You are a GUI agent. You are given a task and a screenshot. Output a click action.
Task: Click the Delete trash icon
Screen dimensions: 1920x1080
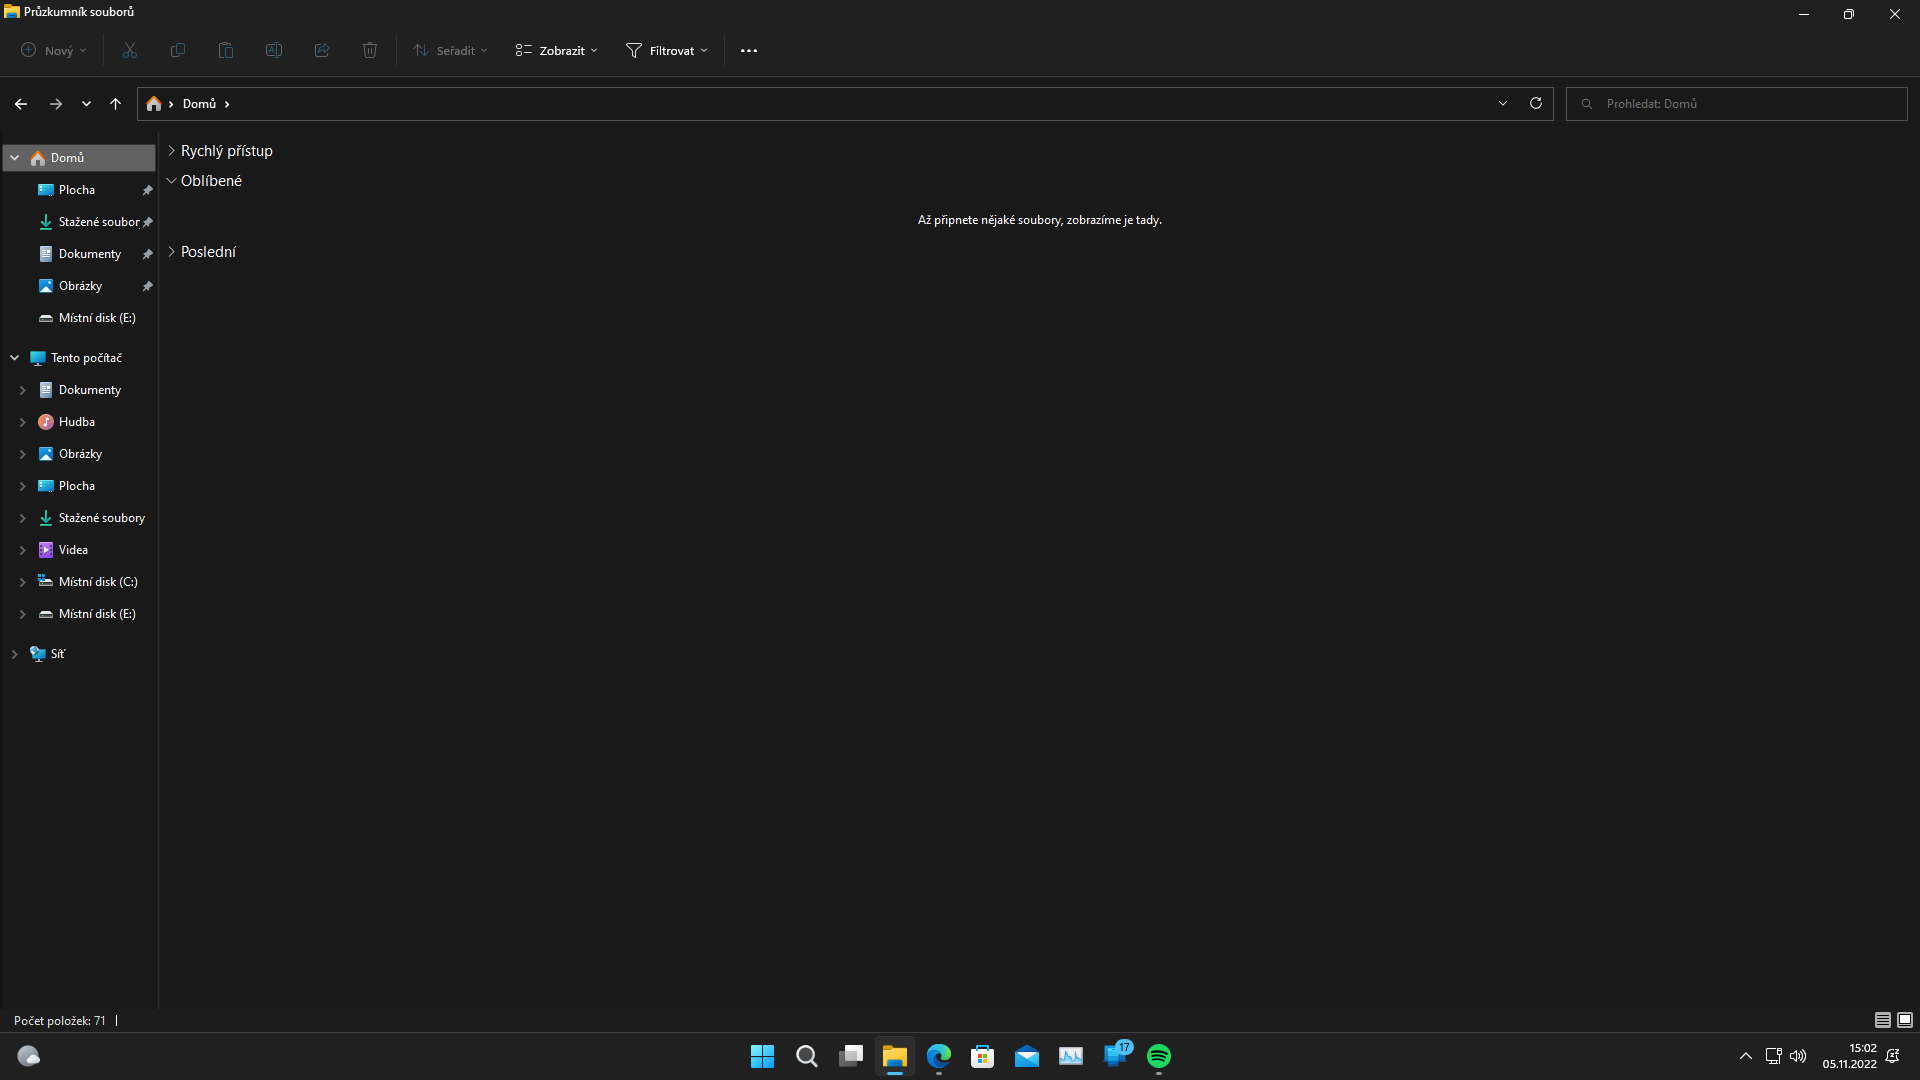370,51
